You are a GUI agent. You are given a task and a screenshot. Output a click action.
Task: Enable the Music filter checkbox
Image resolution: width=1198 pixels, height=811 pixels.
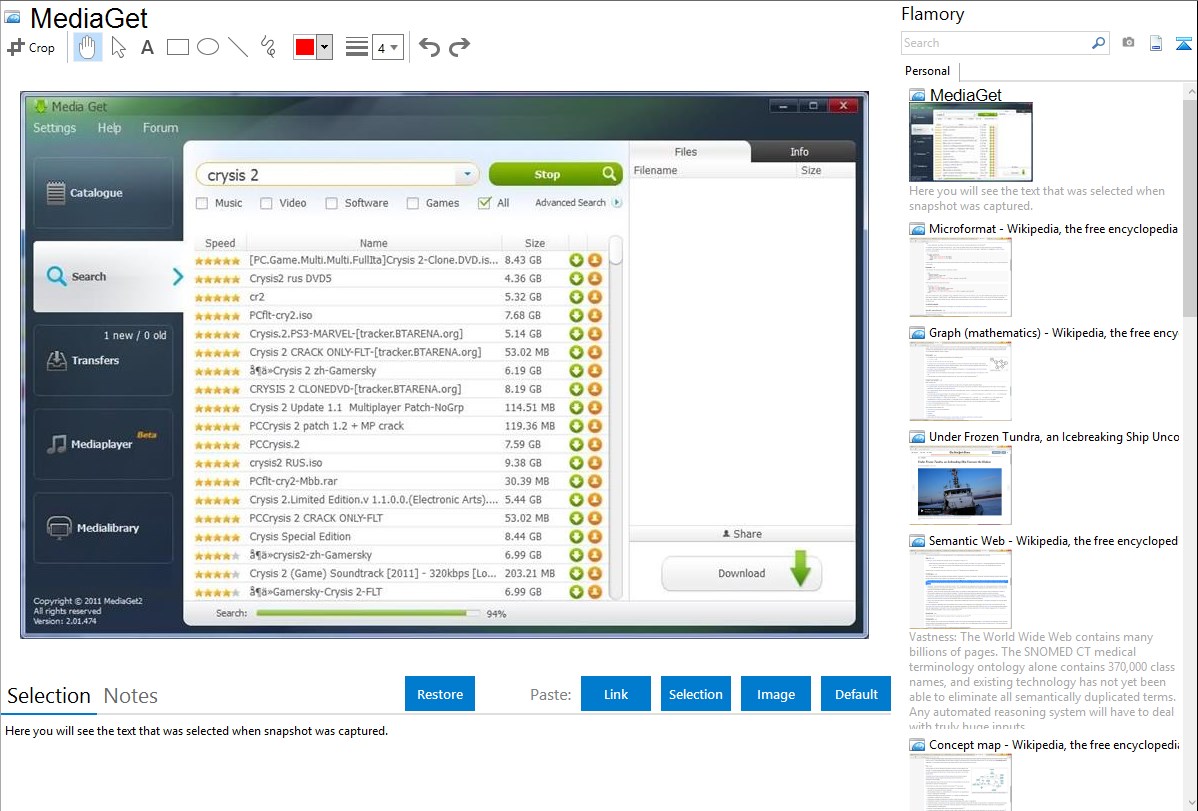(202, 203)
